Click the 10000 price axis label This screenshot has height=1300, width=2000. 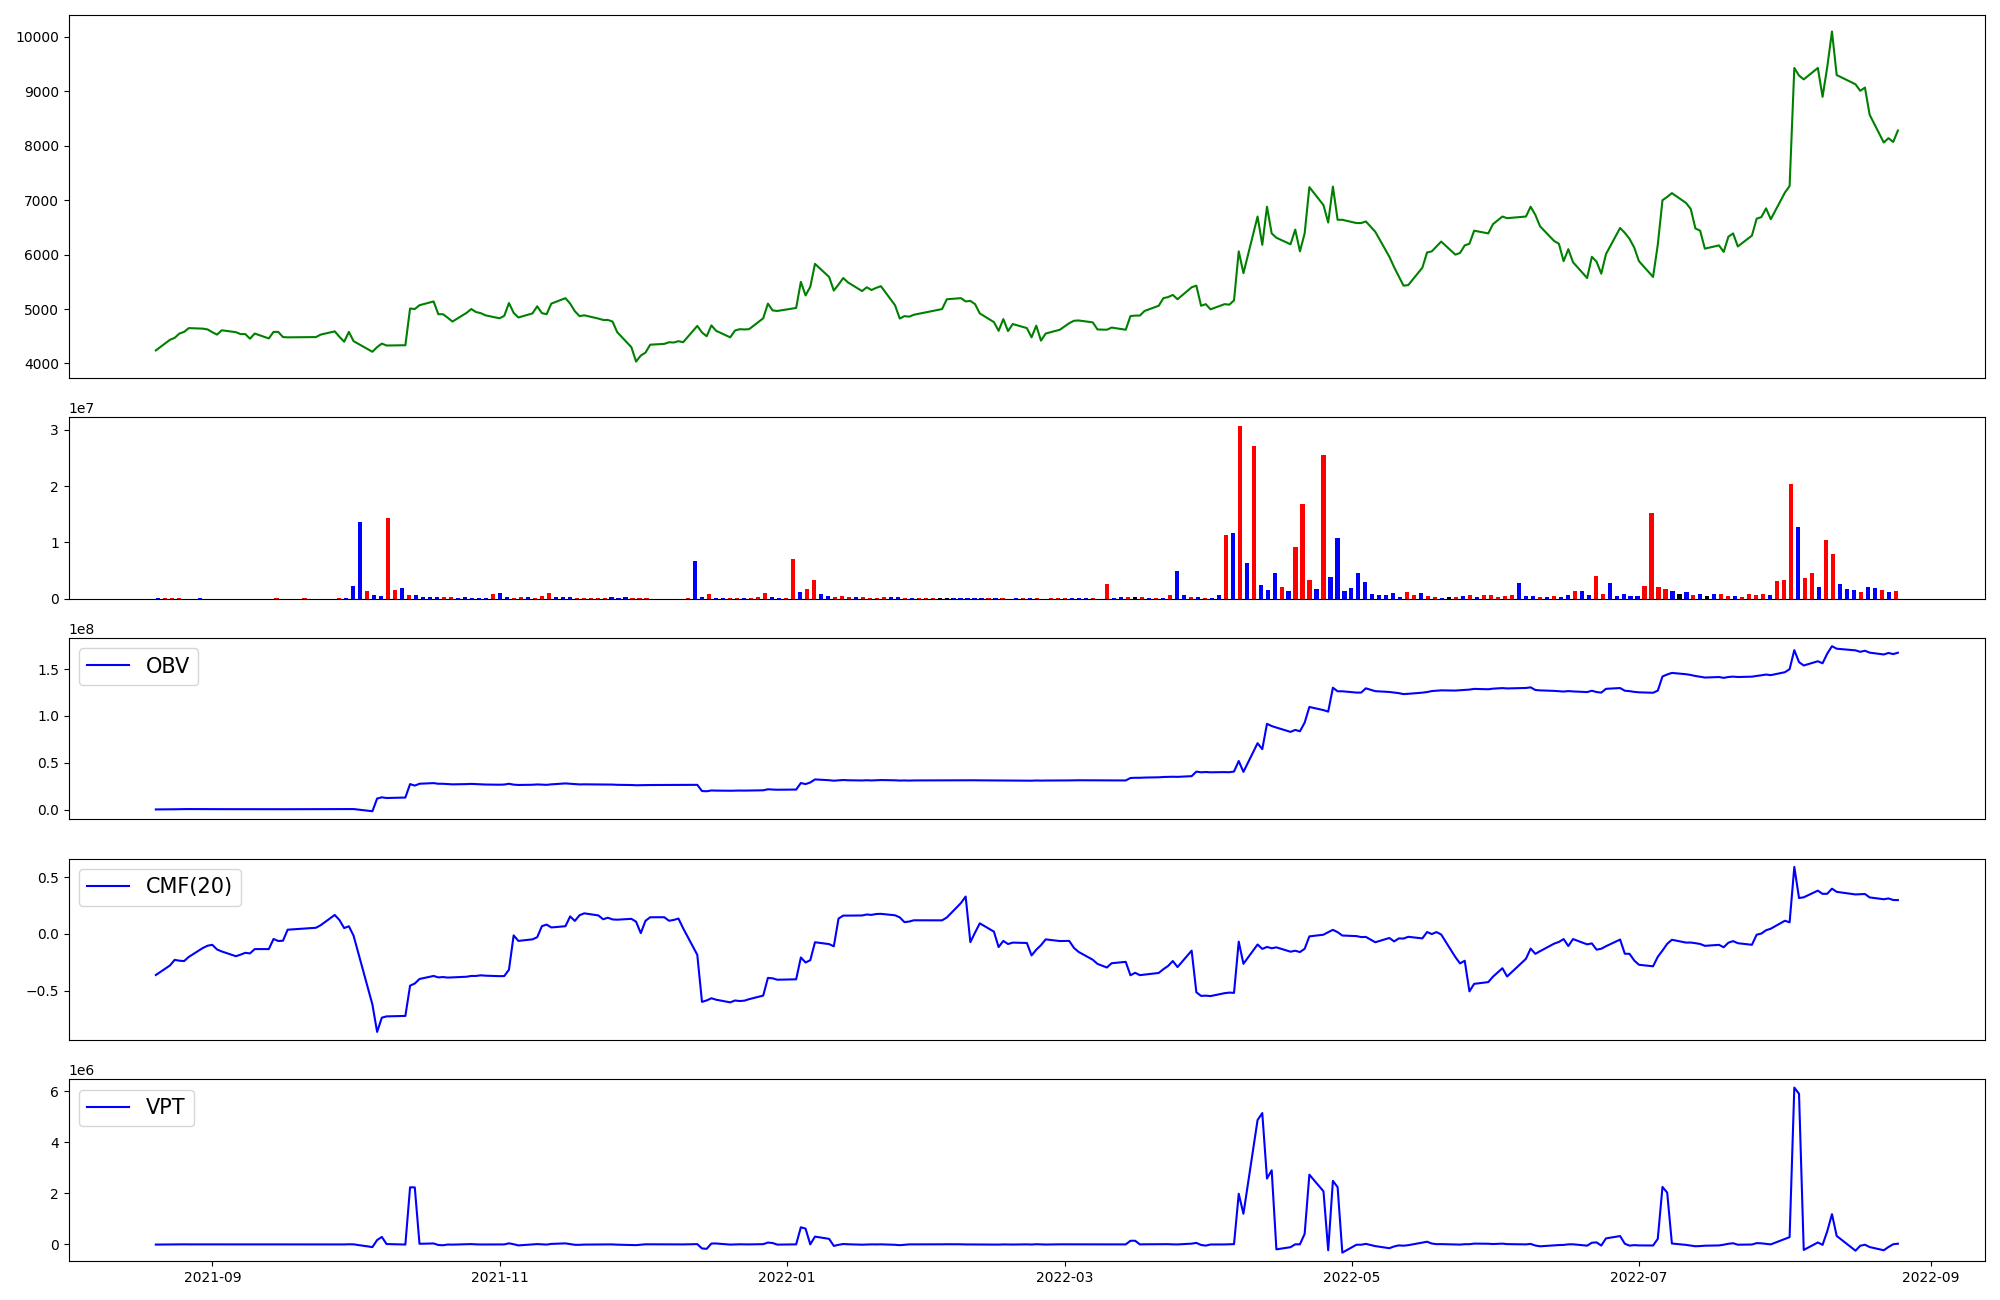(37, 38)
